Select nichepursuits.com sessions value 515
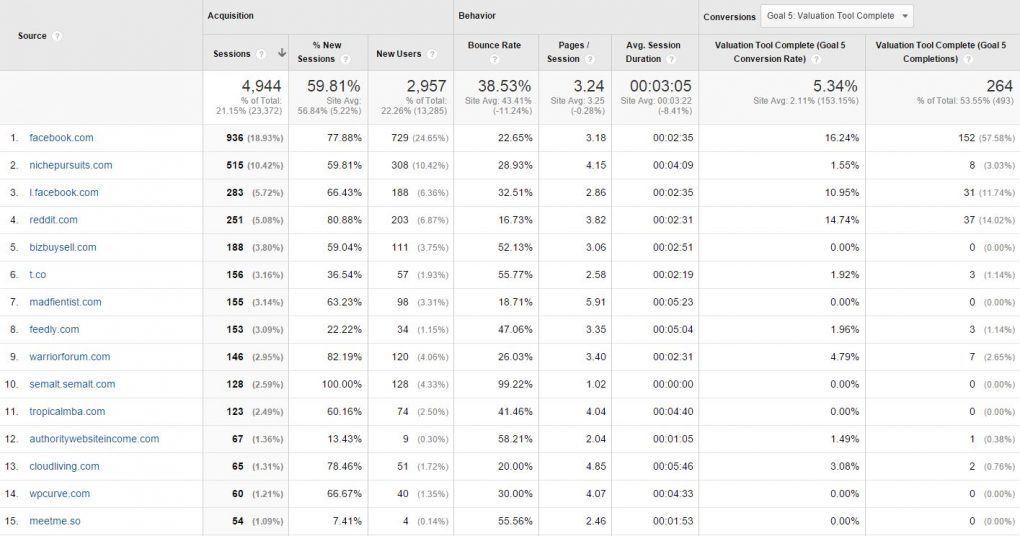This screenshot has width=1020, height=536. pyautogui.click(x=235, y=165)
